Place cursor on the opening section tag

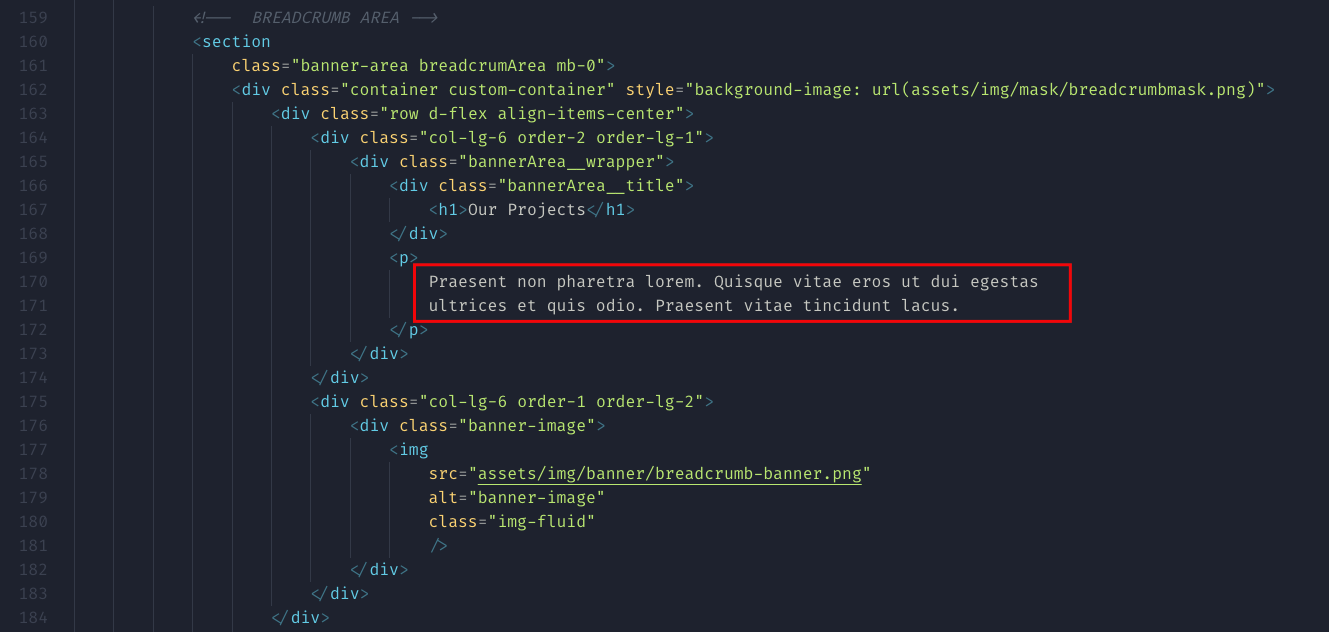(x=236, y=42)
